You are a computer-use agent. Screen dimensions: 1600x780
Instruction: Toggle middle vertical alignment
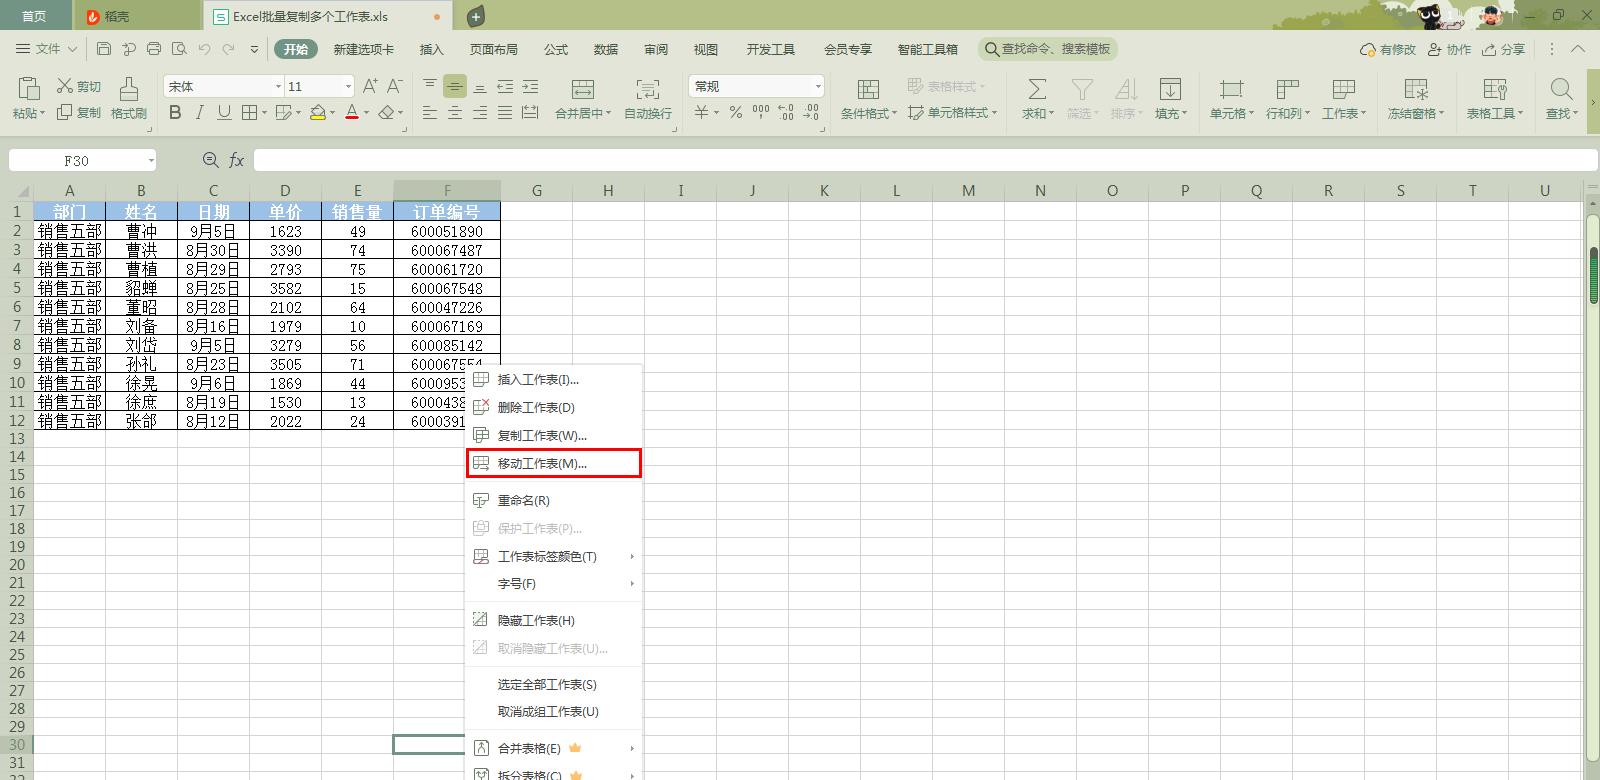point(455,87)
